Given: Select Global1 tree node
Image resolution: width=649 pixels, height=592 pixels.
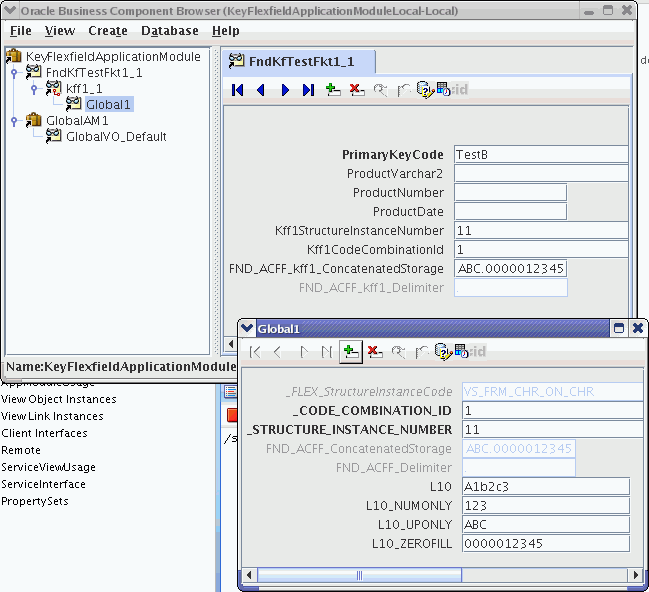Looking at the screenshot, I should 108,104.
